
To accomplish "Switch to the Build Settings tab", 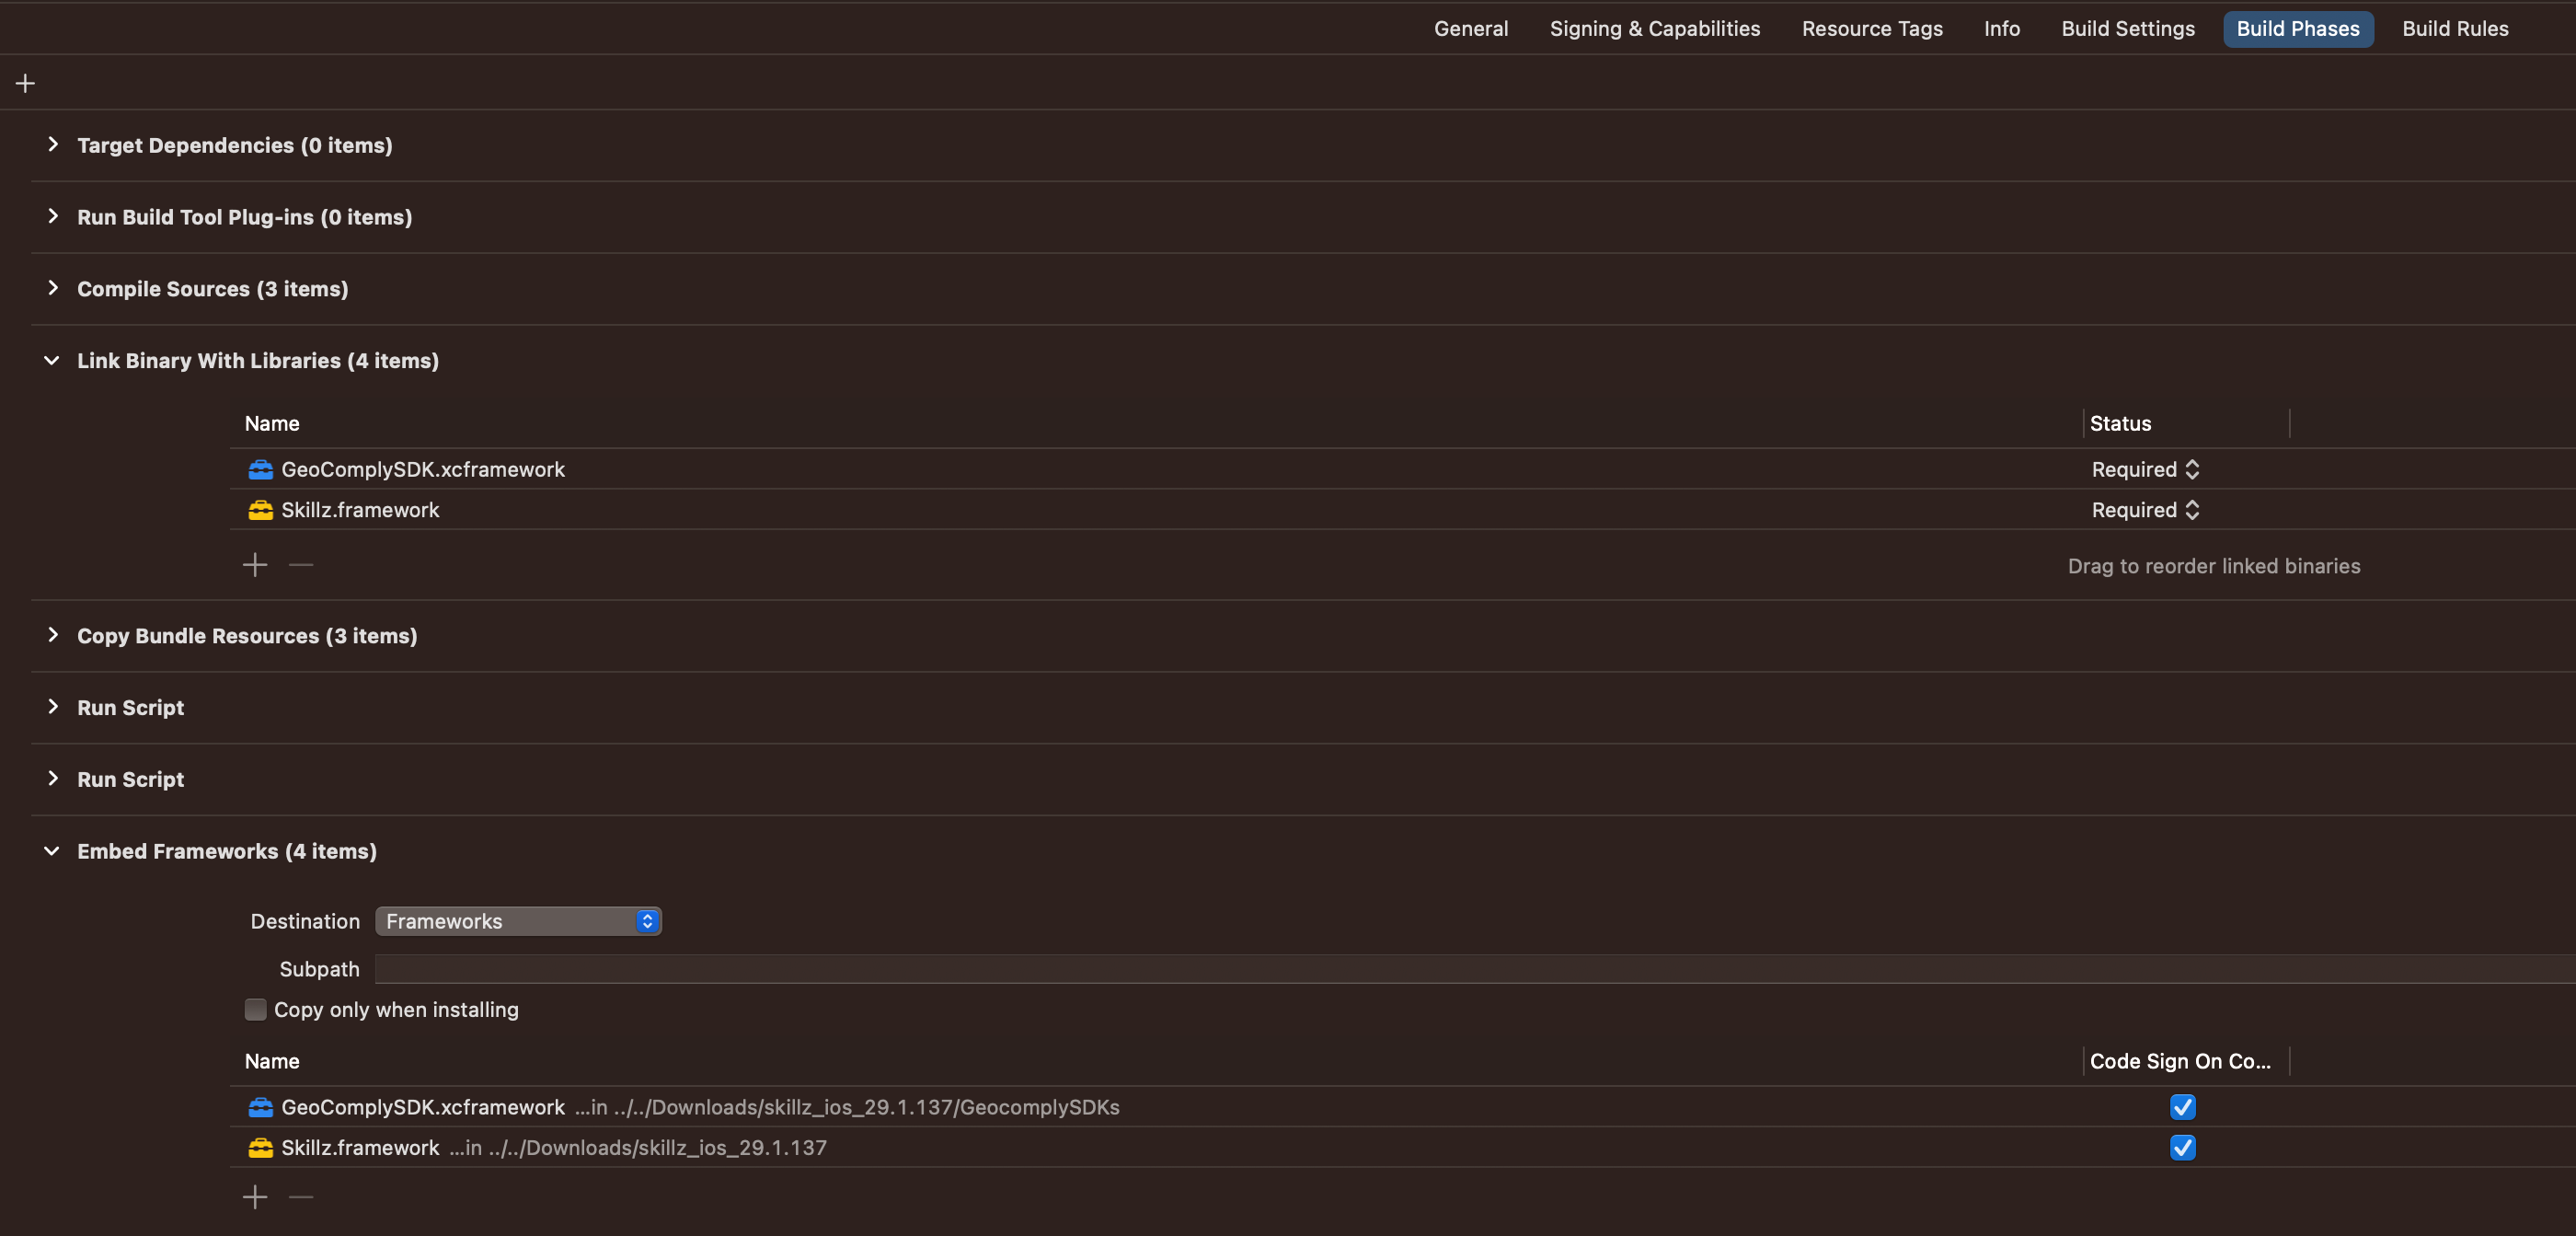I will coord(2127,28).
